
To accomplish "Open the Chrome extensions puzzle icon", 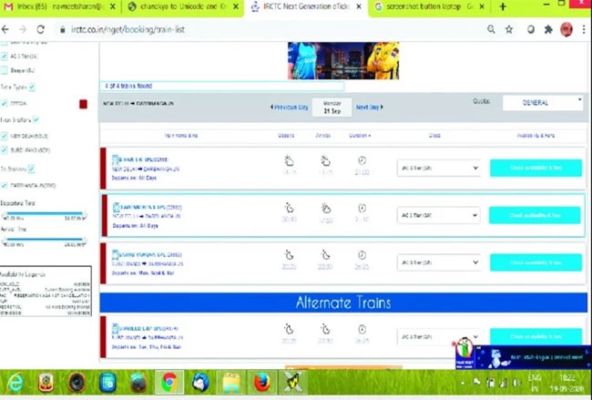I will click(x=548, y=29).
